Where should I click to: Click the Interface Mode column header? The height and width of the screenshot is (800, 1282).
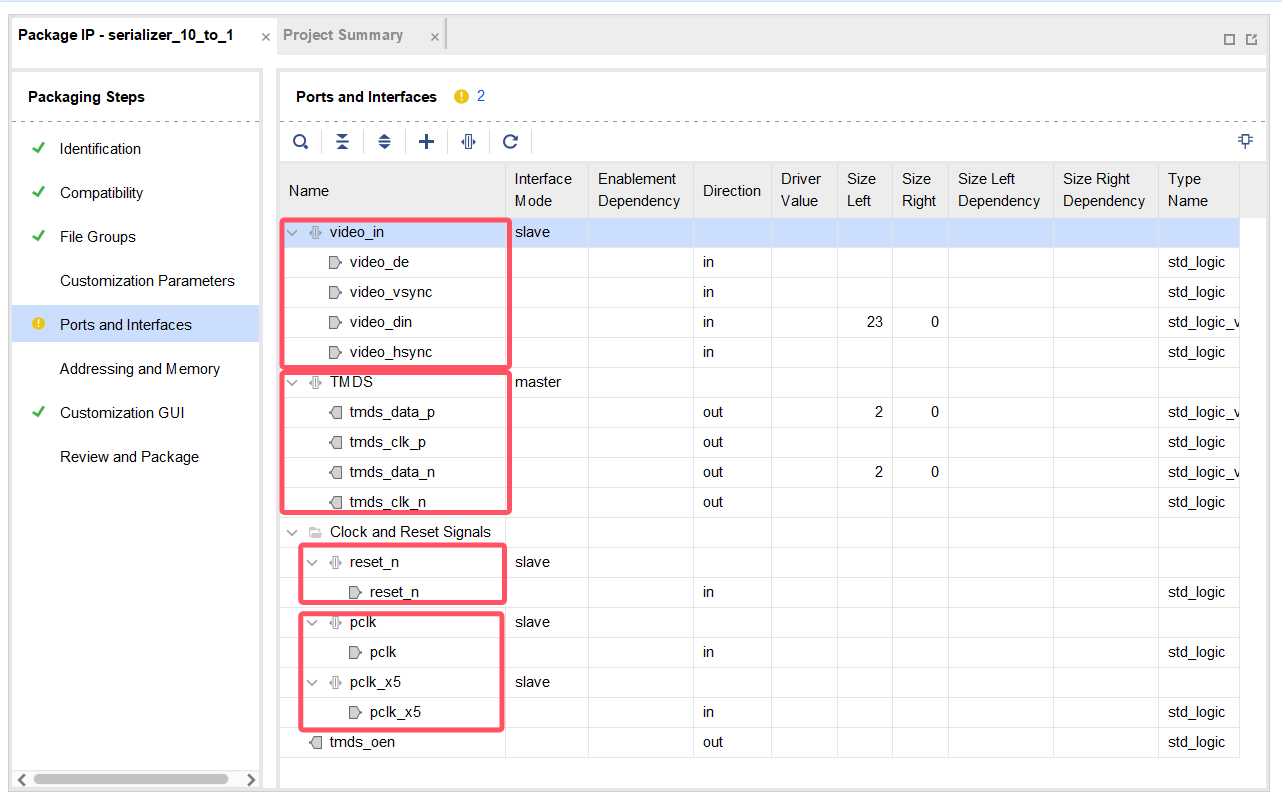(547, 190)
